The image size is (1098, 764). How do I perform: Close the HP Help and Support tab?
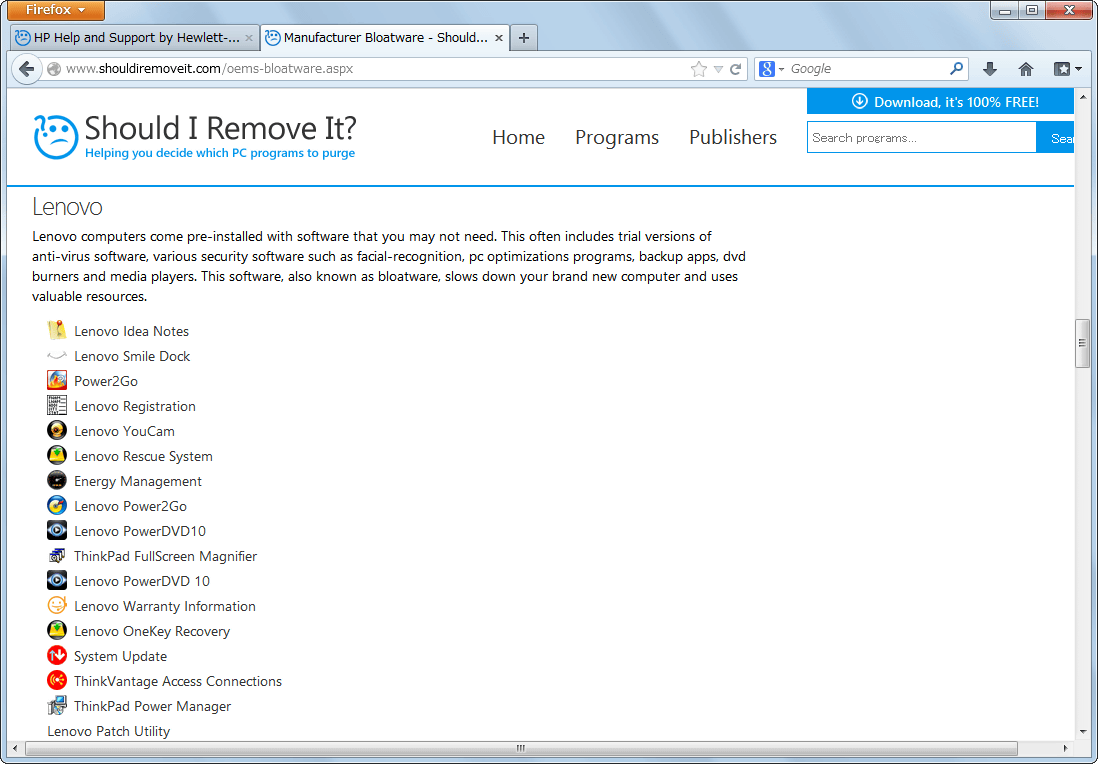point(249,38)
